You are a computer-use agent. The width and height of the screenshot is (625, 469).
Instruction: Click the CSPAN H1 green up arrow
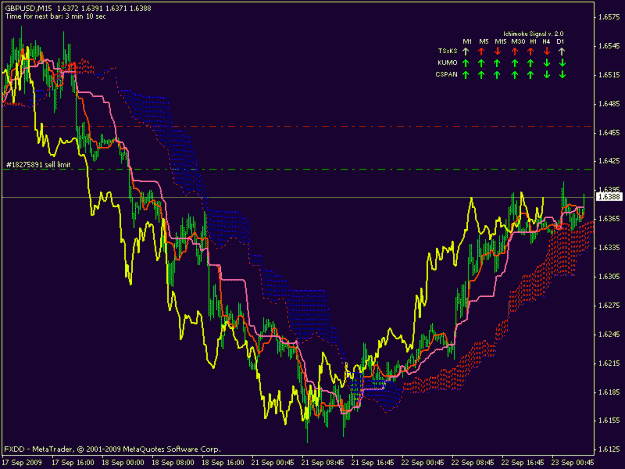pyautogui.click(x=531, y=75)
